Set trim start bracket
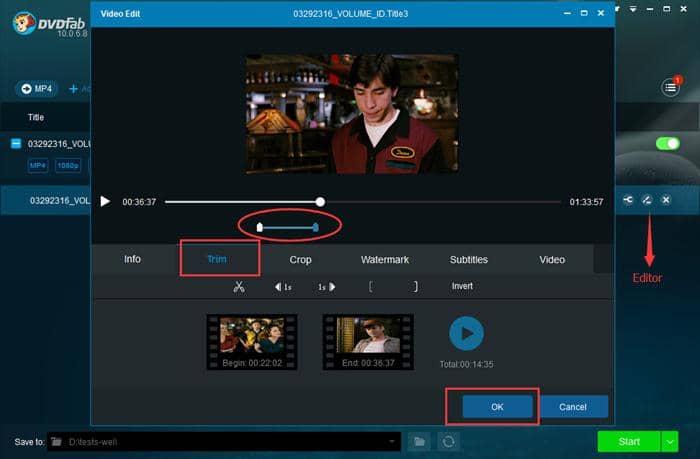Screen dimensions: 700x459 coord(371,286)
